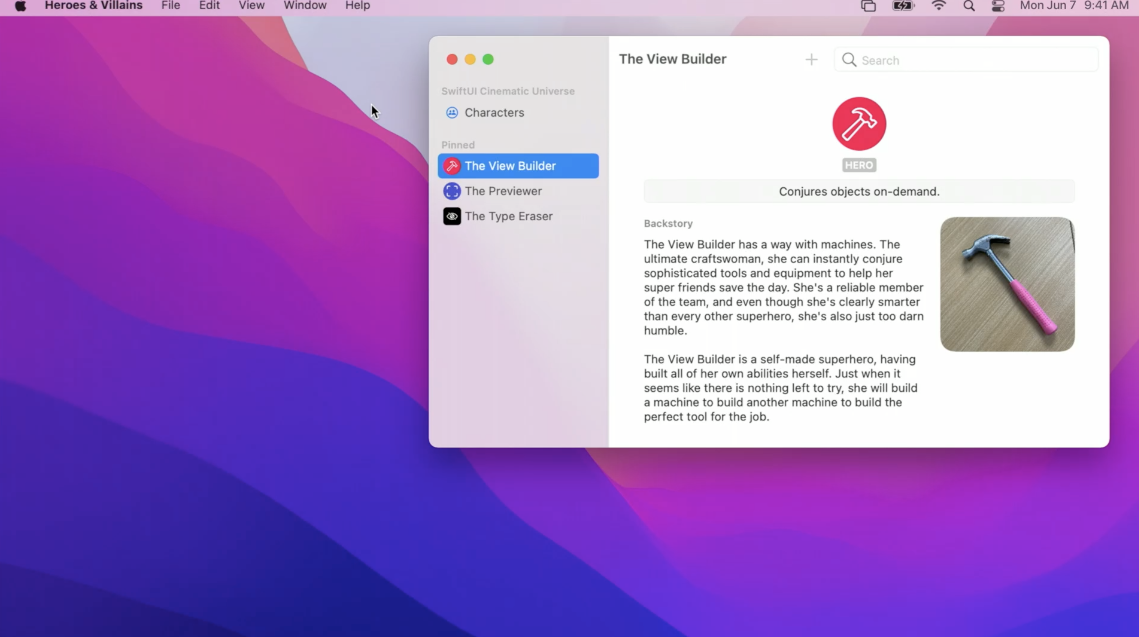Viewport: 1139px width, 637px height.
Task: Open Spotlight search in the menu bar
Action: [x=969, y=6]
